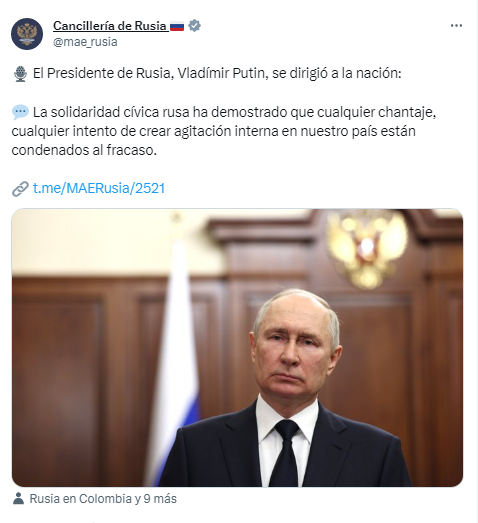Follow the t.me/MAERusia/2521 Telegram link

point(99,188)
